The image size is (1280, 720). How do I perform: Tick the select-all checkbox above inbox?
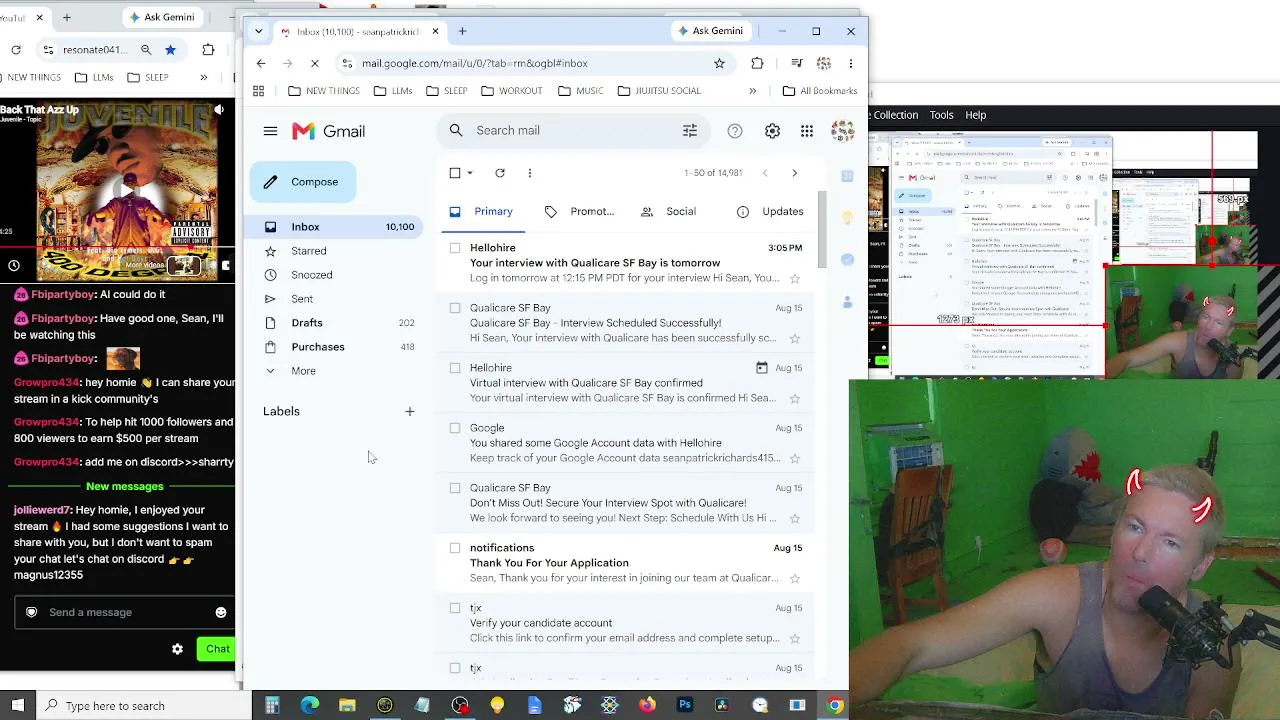click(x=455, y=173)
